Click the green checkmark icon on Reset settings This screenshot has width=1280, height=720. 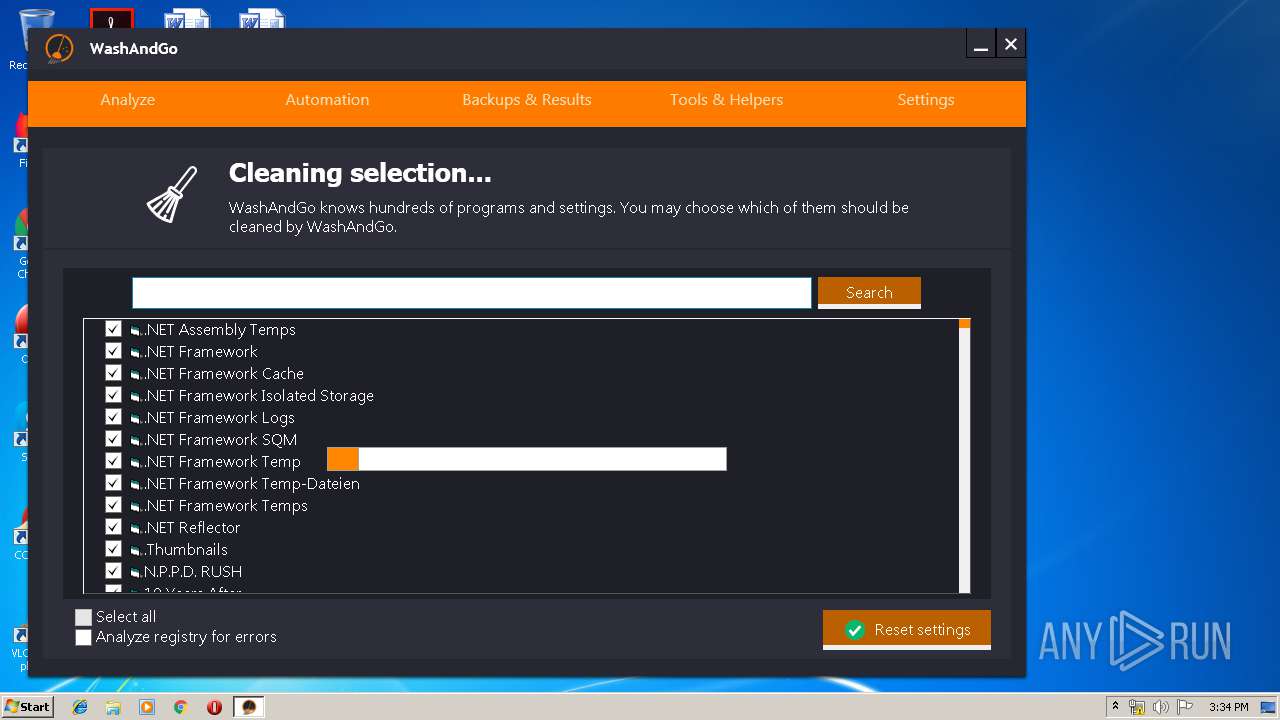pos(854,630)
